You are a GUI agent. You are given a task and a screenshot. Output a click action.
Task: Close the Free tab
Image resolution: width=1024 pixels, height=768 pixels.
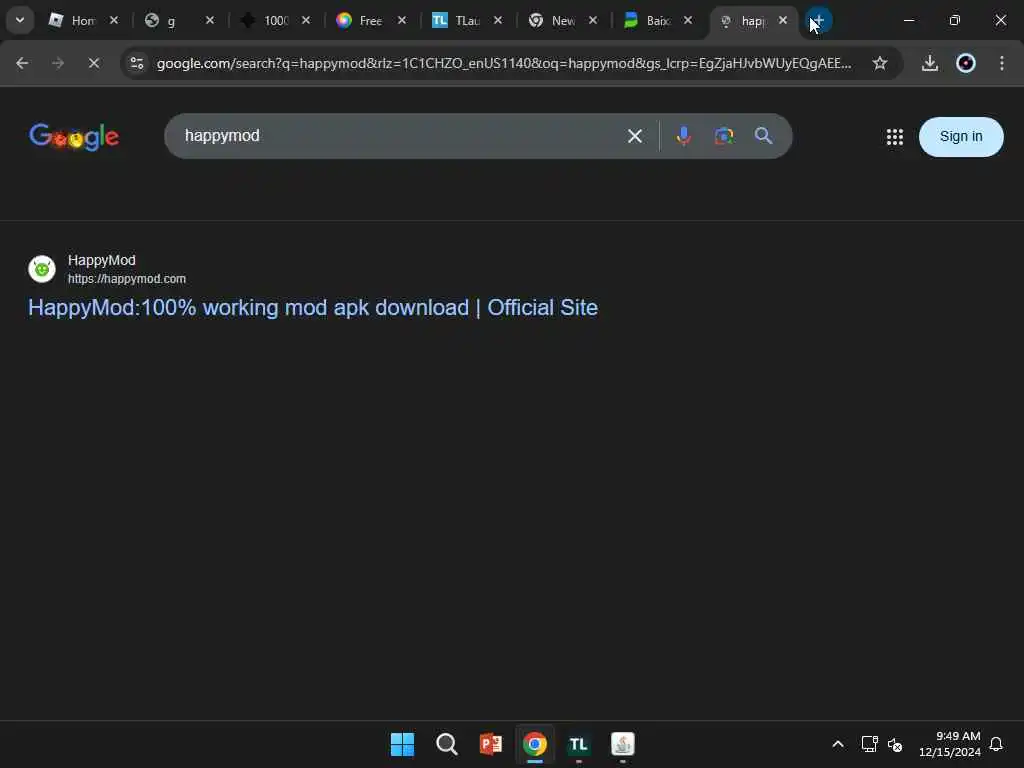tap(402, 20)
